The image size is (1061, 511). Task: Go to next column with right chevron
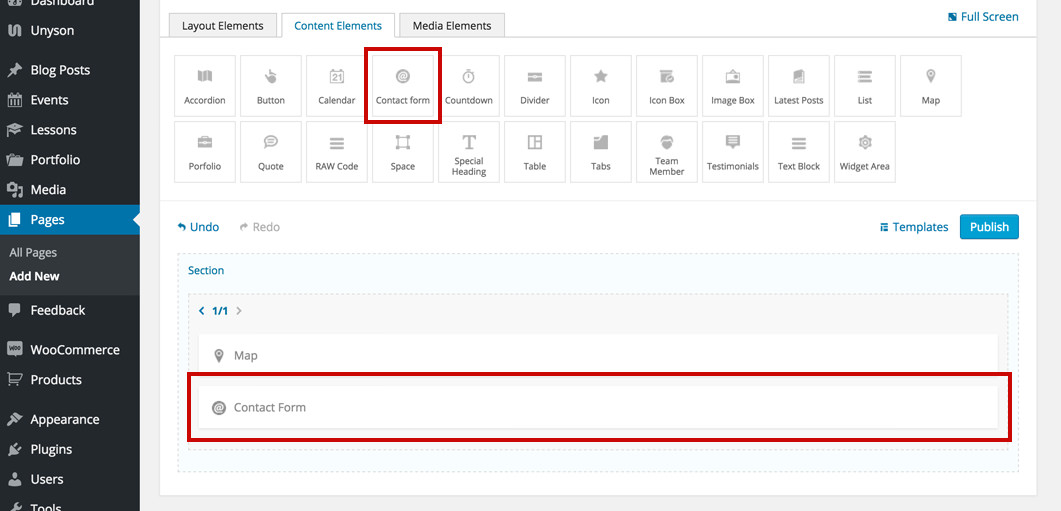point(239,311)
